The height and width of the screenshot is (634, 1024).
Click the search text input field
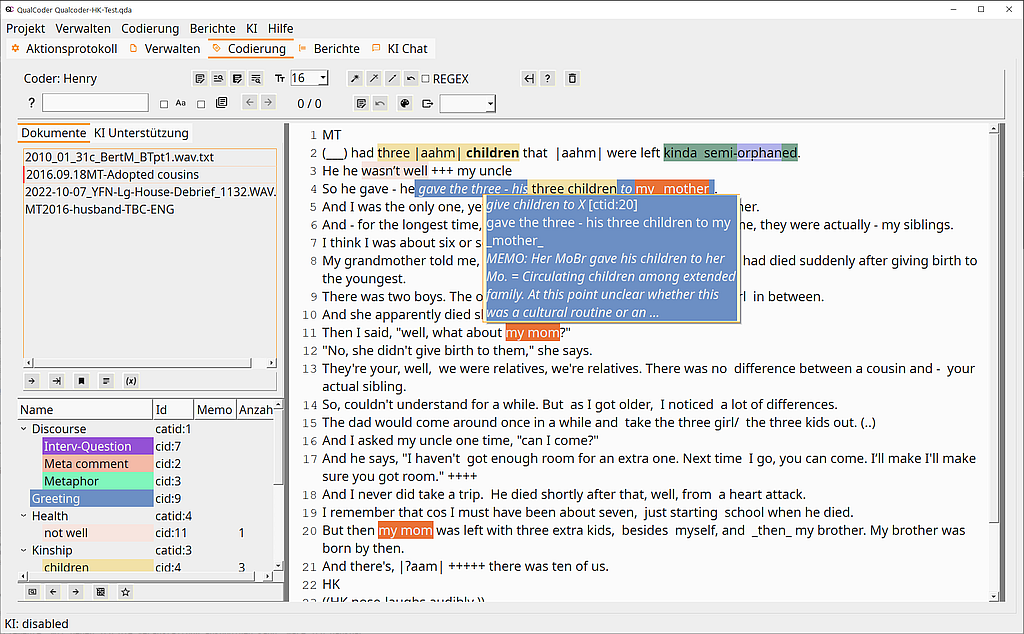point(95,103)
